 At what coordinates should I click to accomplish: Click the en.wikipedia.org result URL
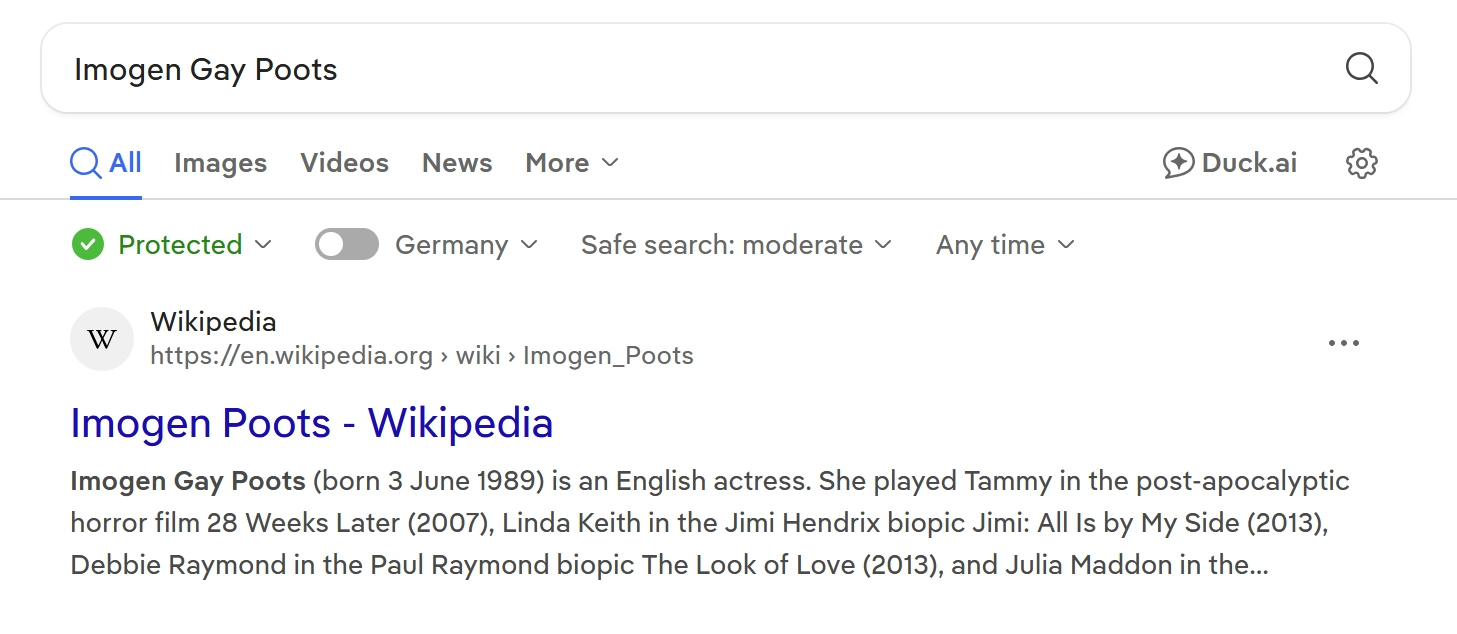[421, 356]
